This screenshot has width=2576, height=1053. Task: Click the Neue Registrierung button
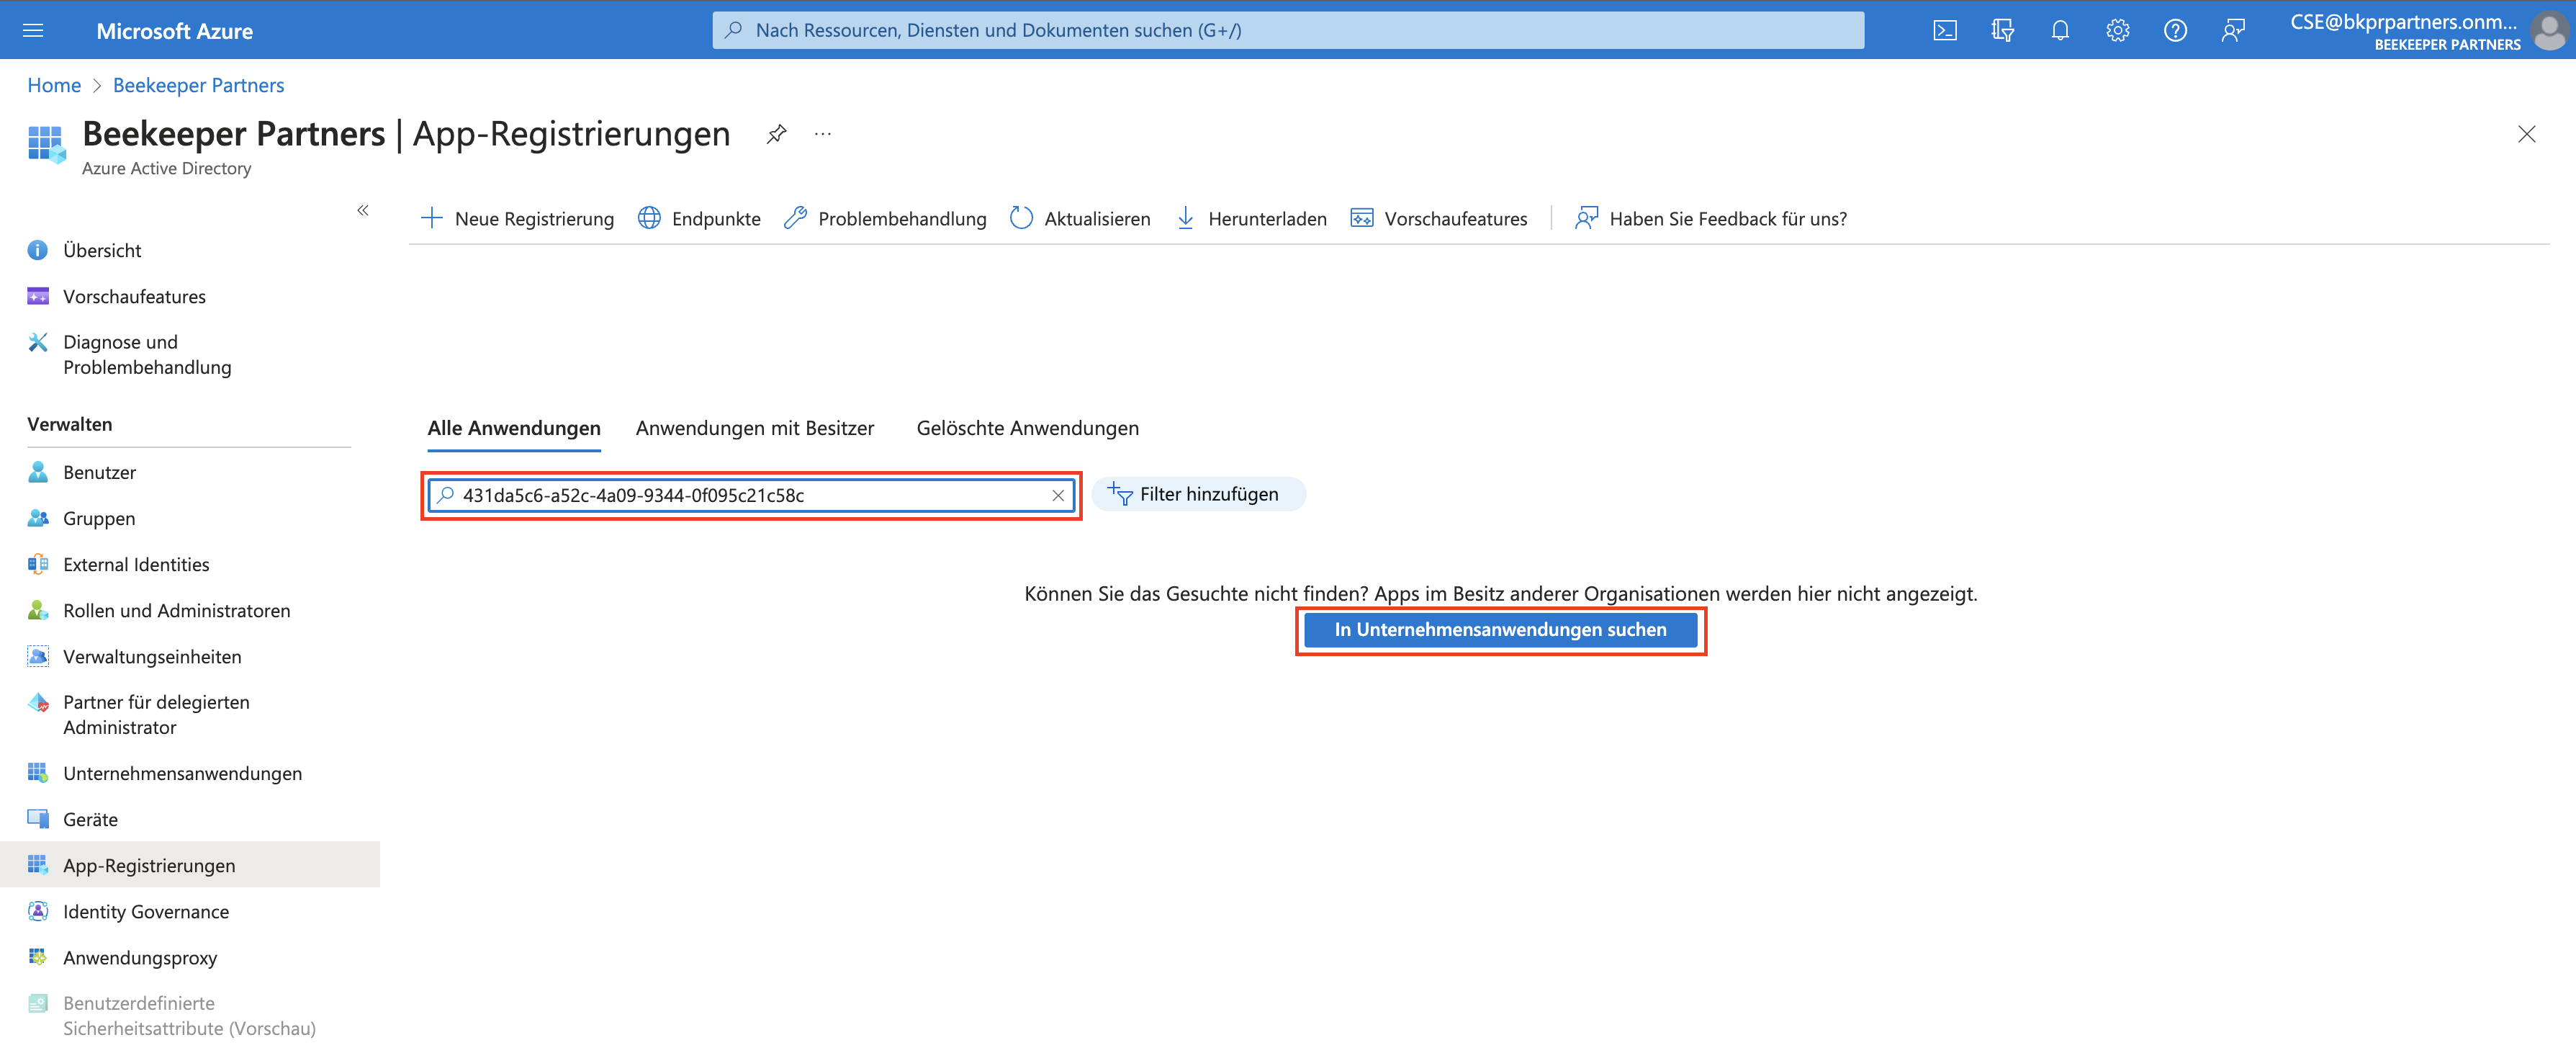[x=517, y=218]
